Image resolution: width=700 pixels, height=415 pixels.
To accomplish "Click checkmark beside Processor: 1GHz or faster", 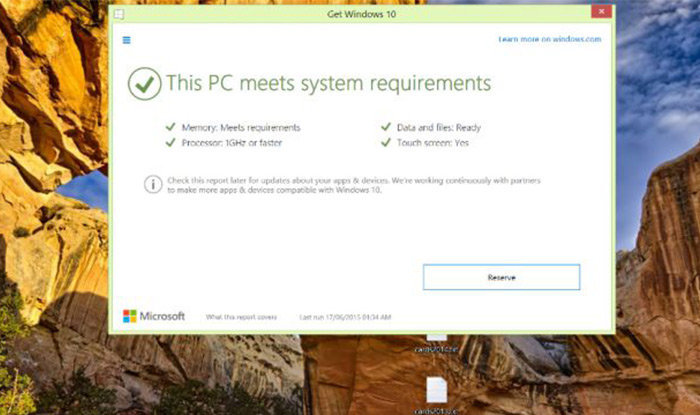I will point(170,142).
